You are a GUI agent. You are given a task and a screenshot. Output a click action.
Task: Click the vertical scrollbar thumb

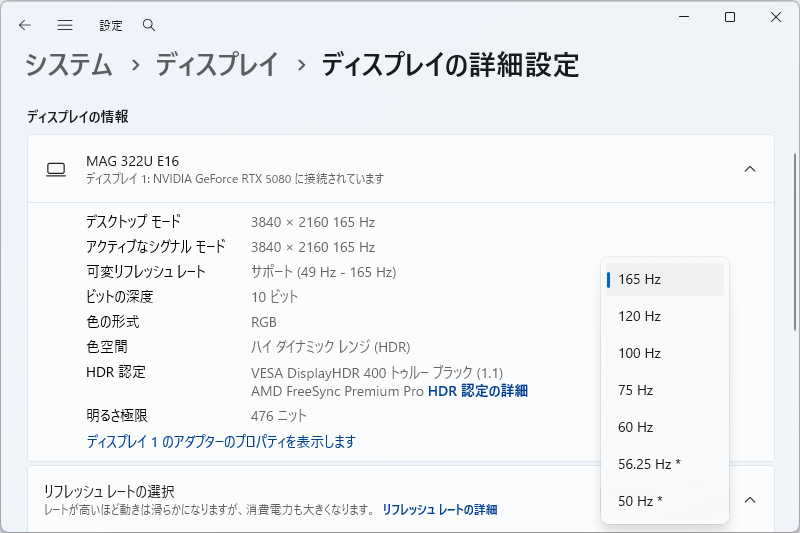(794, 242)
